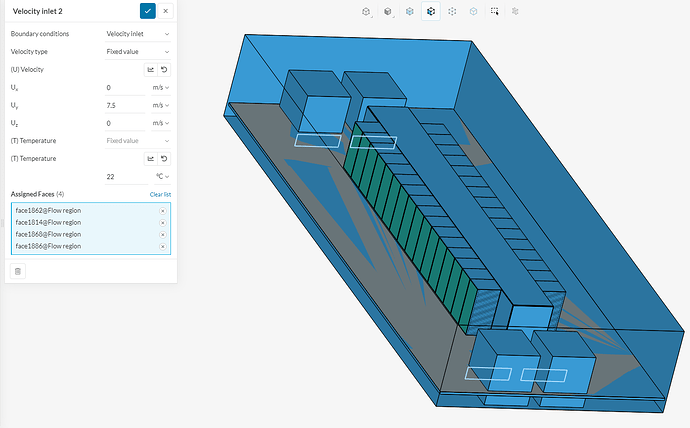Remove face1862@Flow region from list
Screen dimensions: 690x428
point(162,212)
